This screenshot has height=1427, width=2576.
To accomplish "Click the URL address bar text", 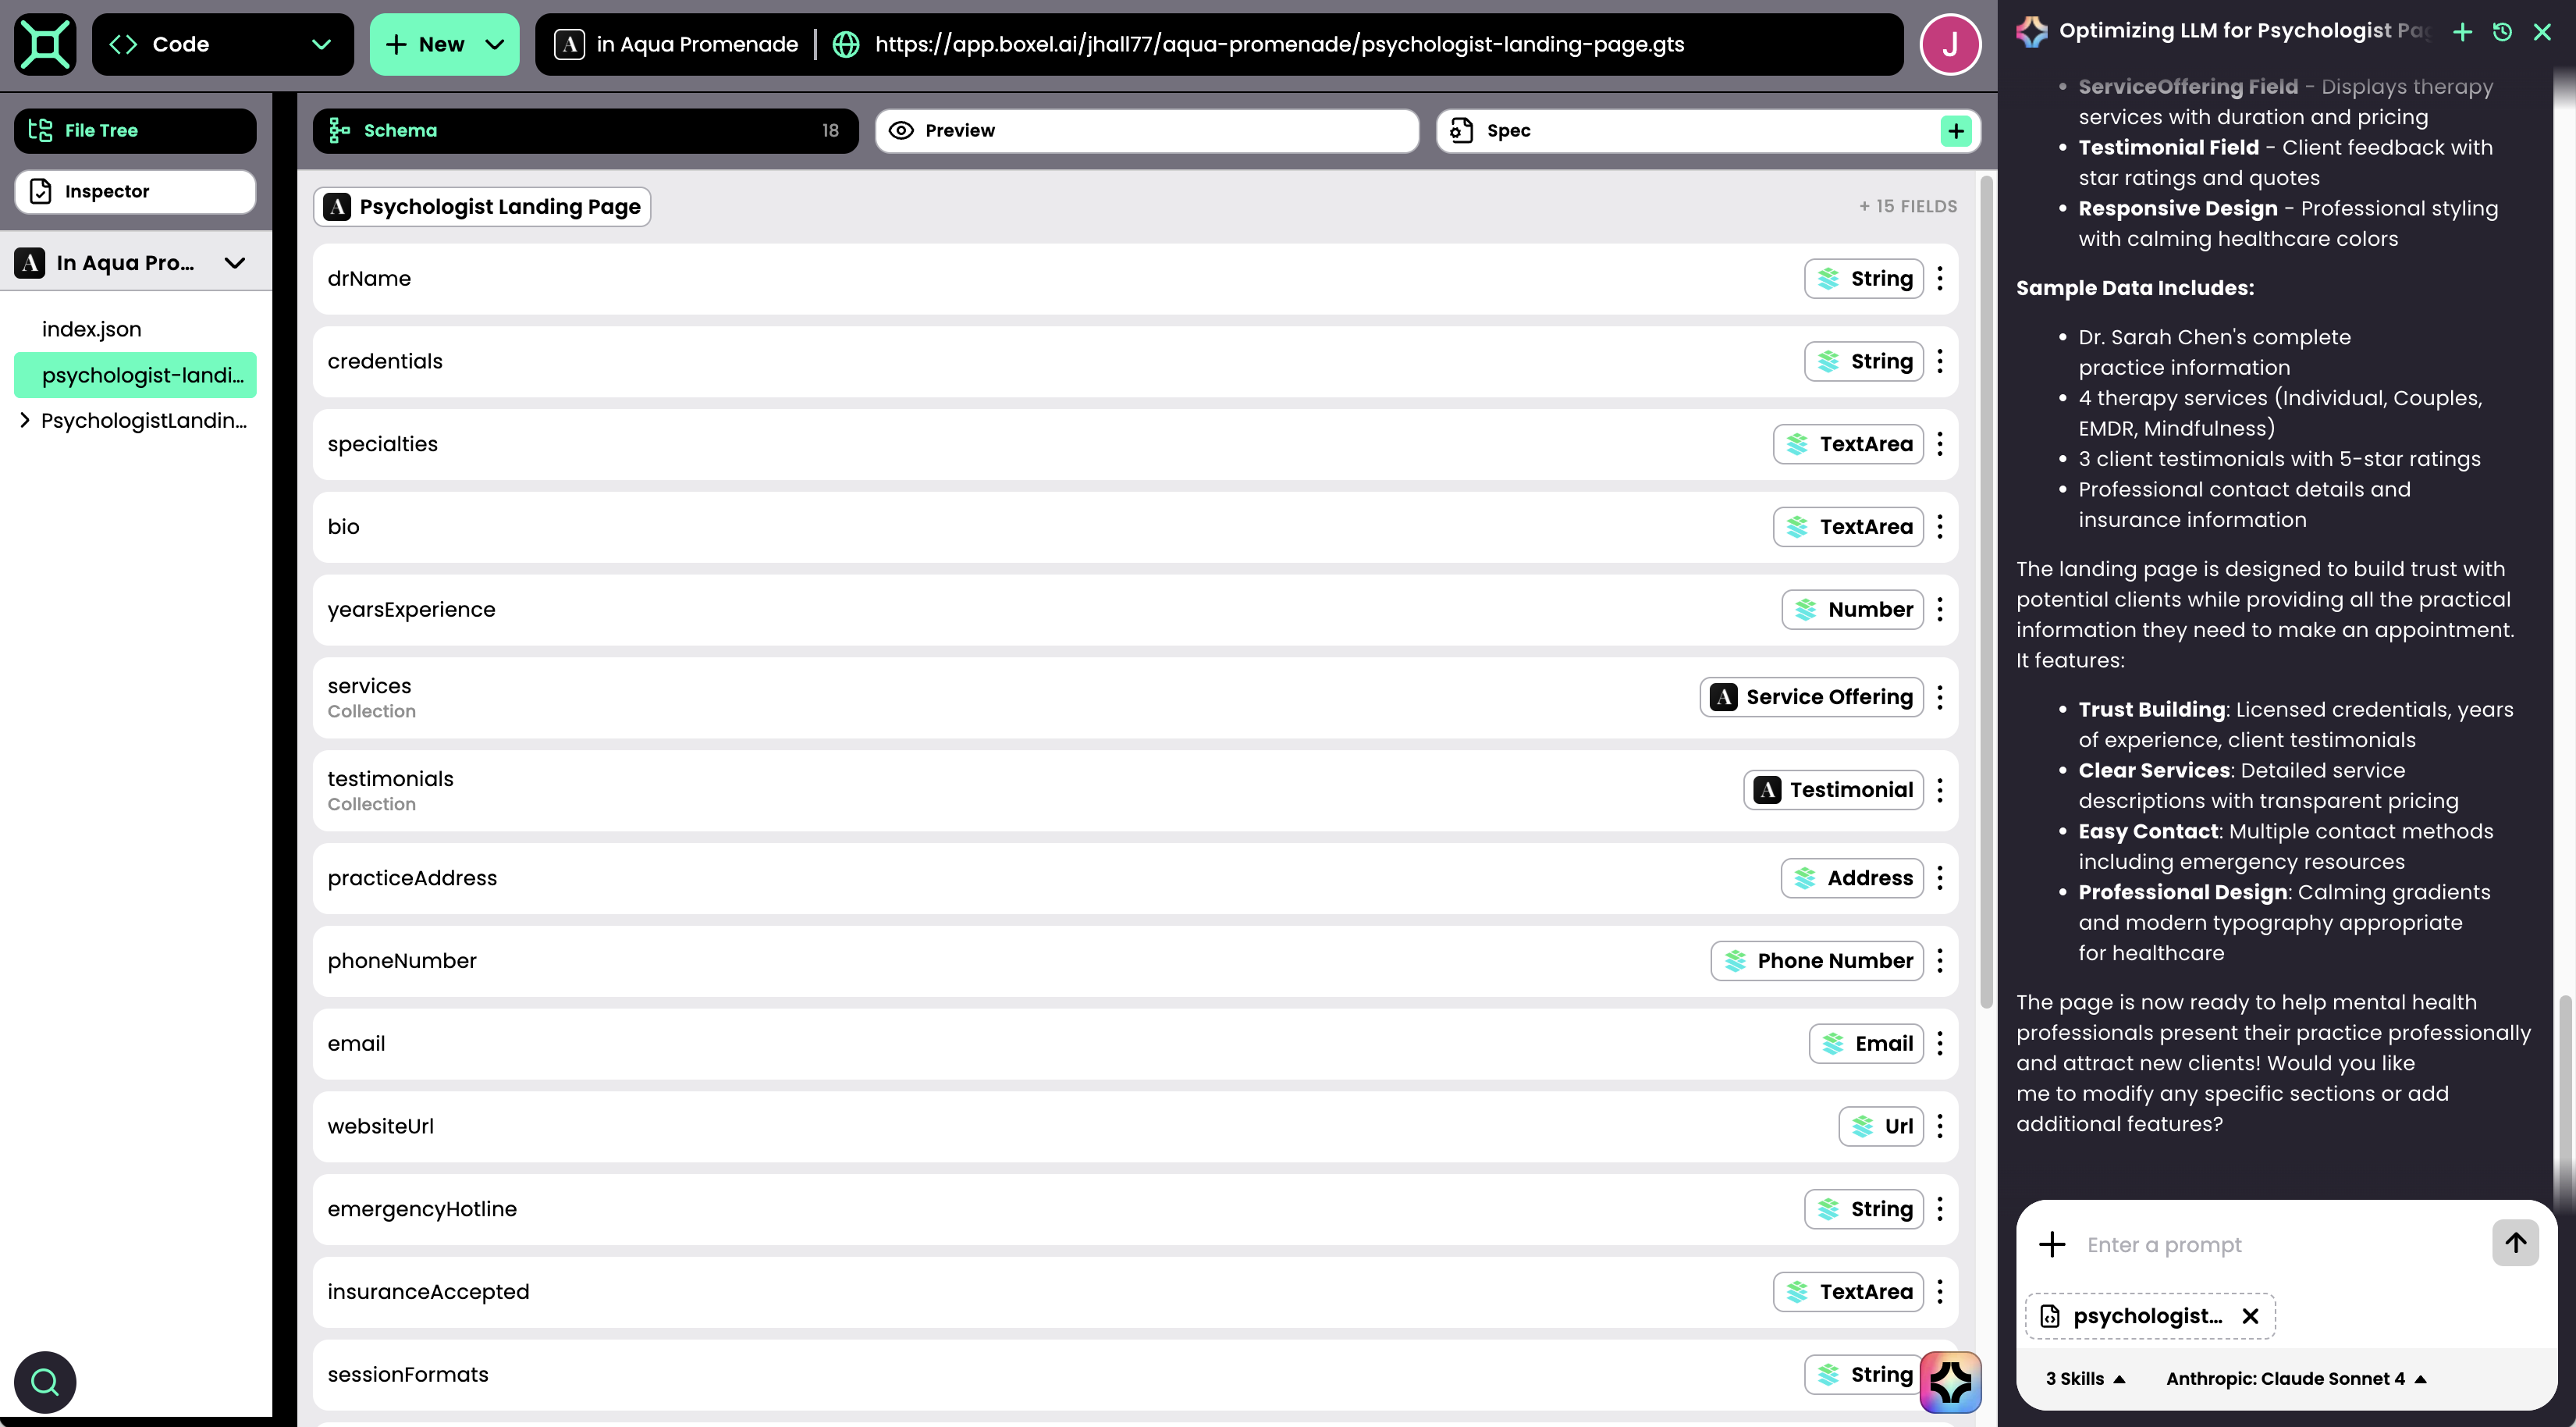I will (x=1279, y=44).
